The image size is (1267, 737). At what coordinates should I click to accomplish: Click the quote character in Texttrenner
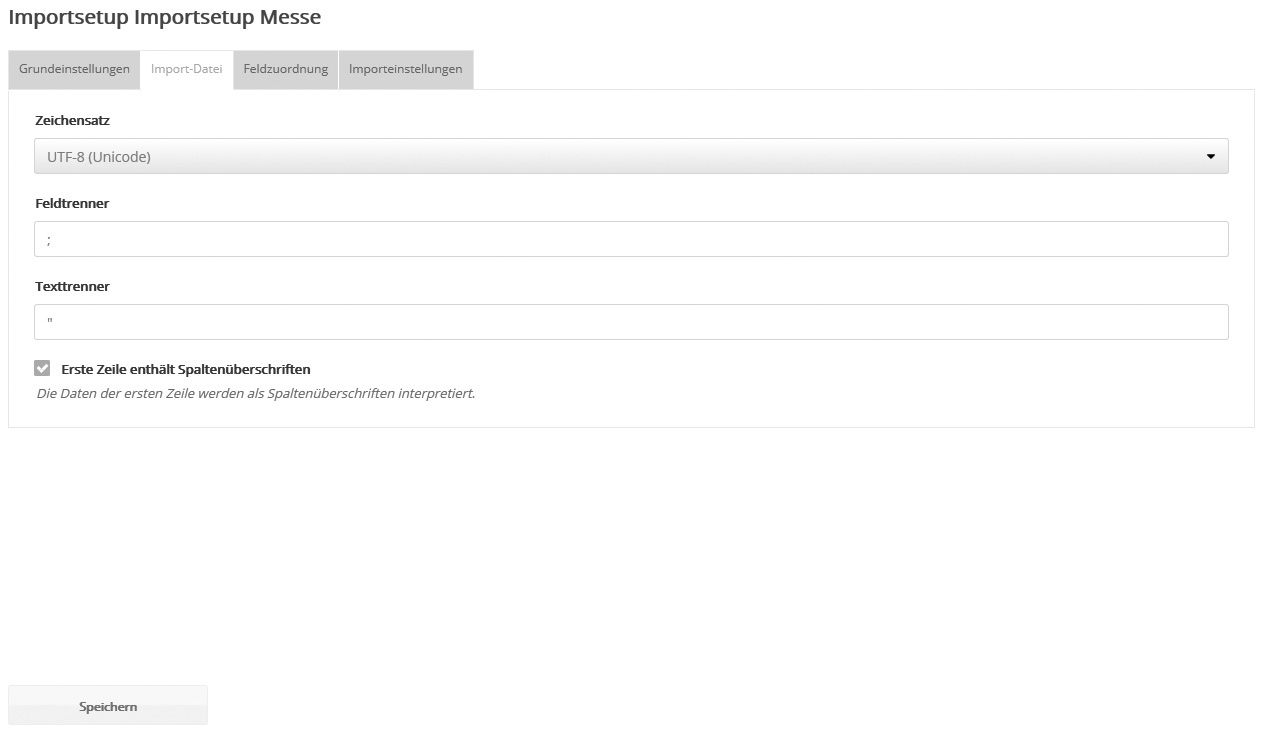tap(49, 322)
